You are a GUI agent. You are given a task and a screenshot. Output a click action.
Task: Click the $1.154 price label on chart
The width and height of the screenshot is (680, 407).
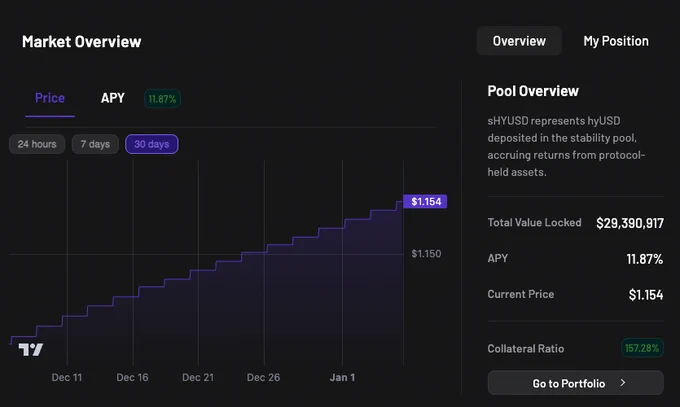coord(425,201)
